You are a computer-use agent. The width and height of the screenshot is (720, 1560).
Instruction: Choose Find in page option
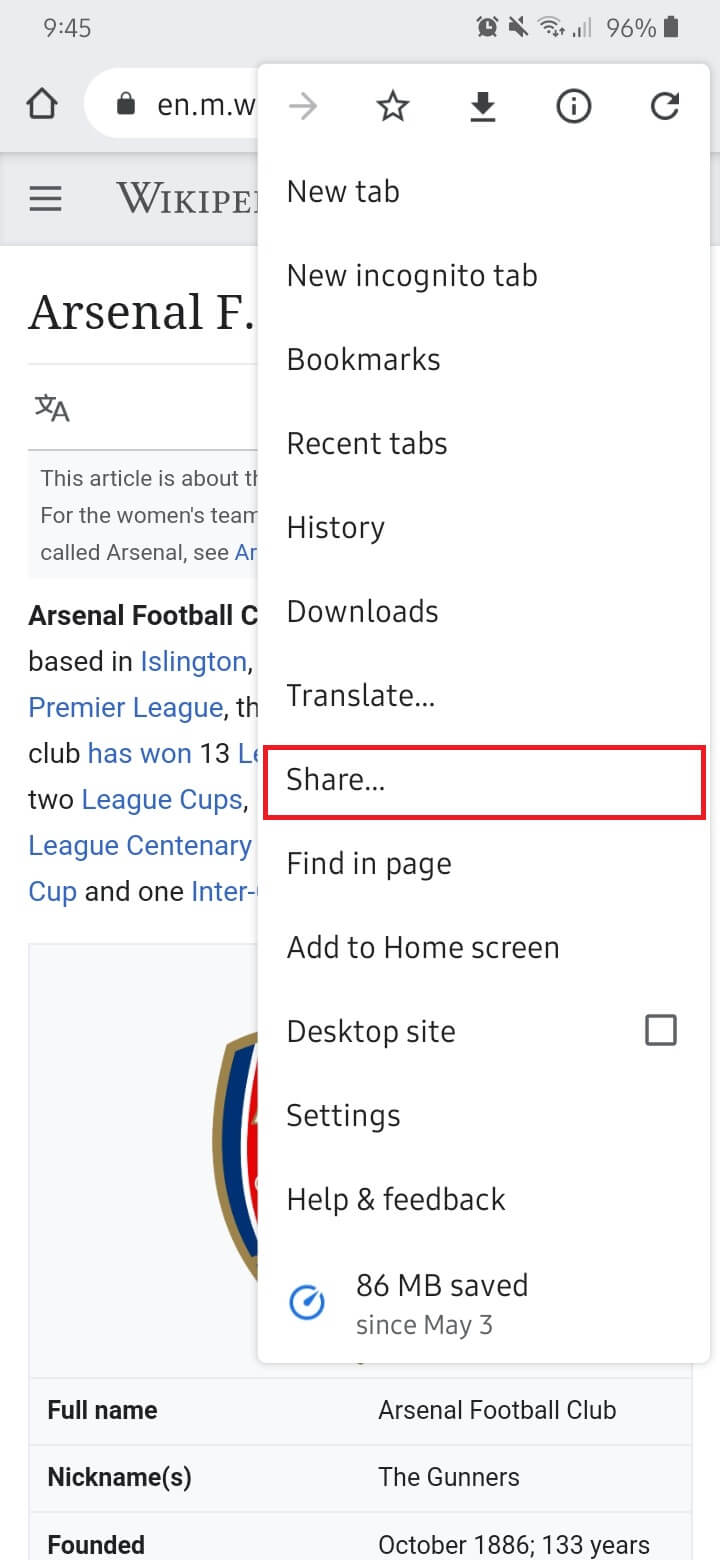(x=369, y=864)
